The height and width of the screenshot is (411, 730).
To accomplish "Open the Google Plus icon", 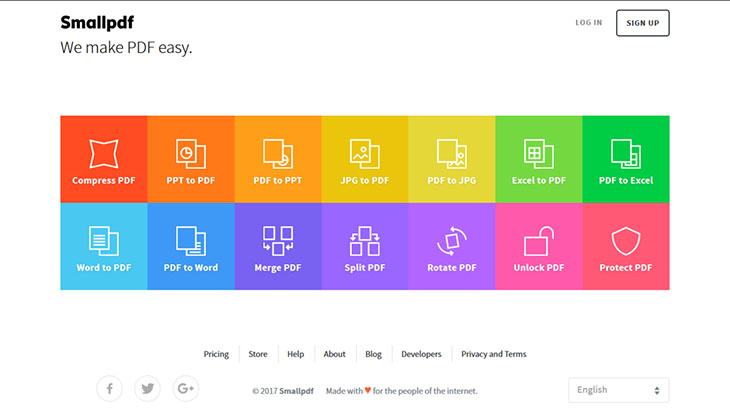I will coord(186,388).
